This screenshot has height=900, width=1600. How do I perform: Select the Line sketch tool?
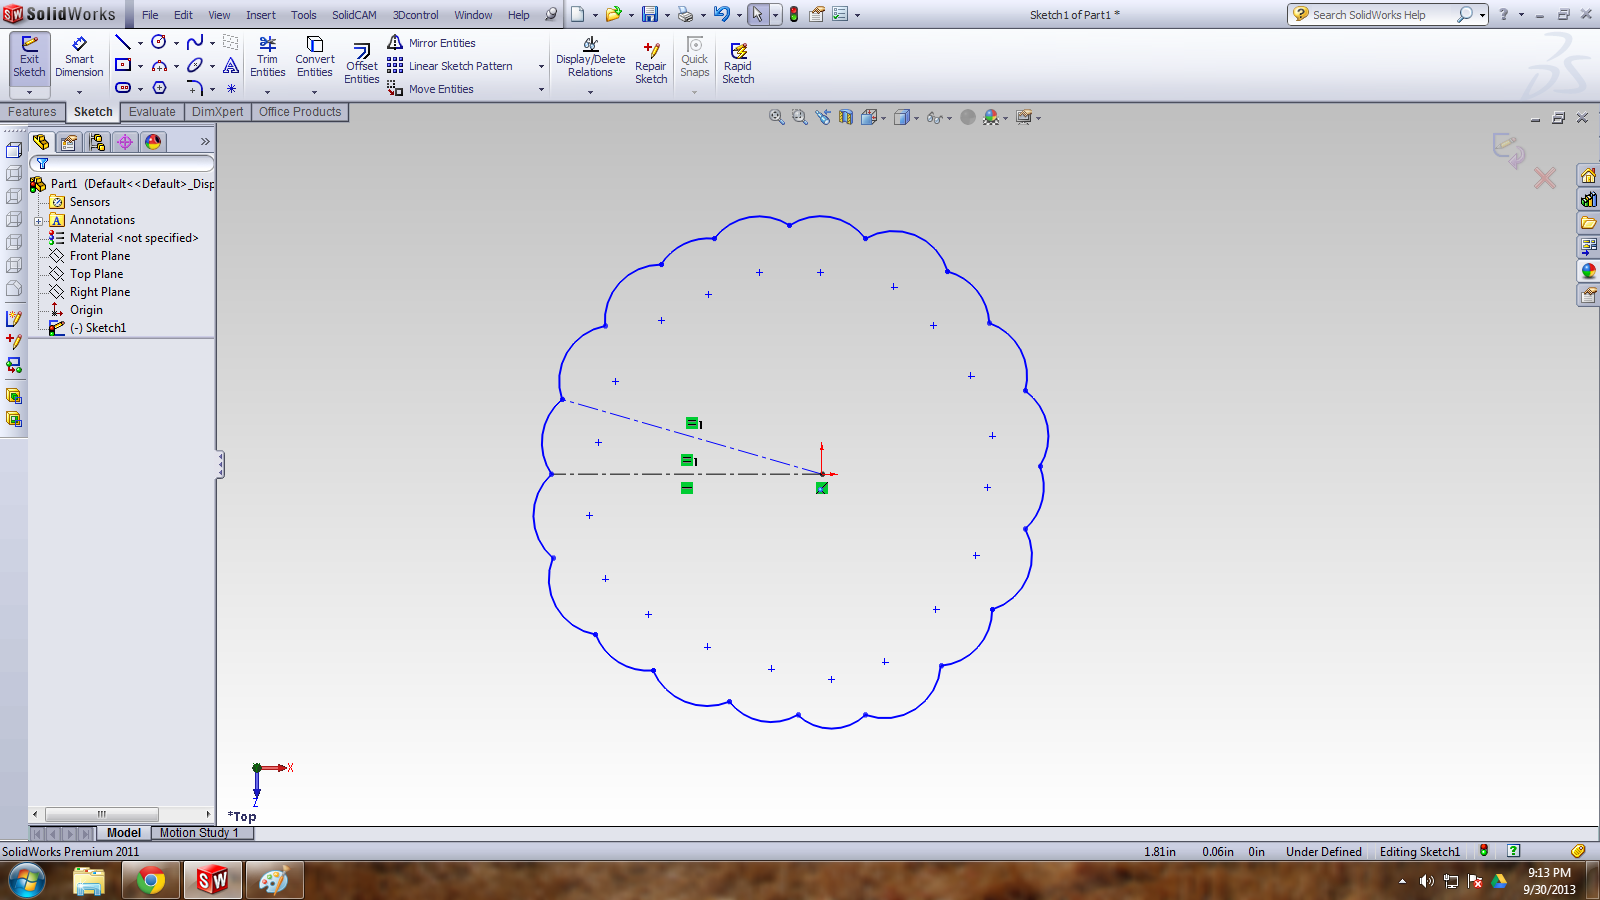(x=123, y=42)
